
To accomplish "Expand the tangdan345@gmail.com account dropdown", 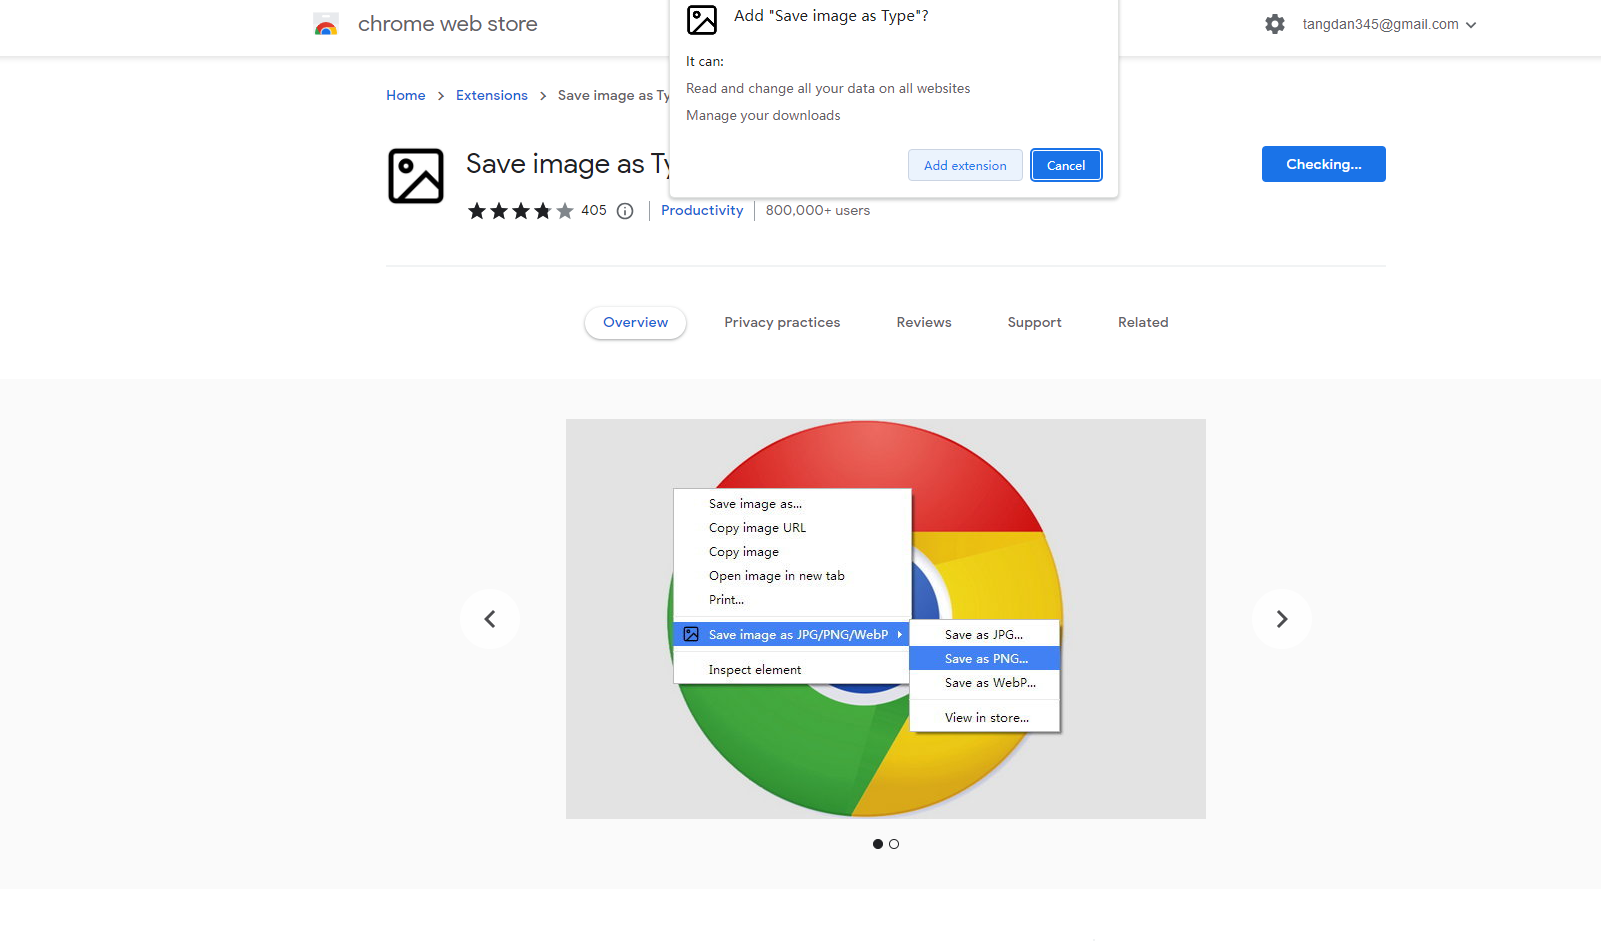I will tap(1390, 24).
